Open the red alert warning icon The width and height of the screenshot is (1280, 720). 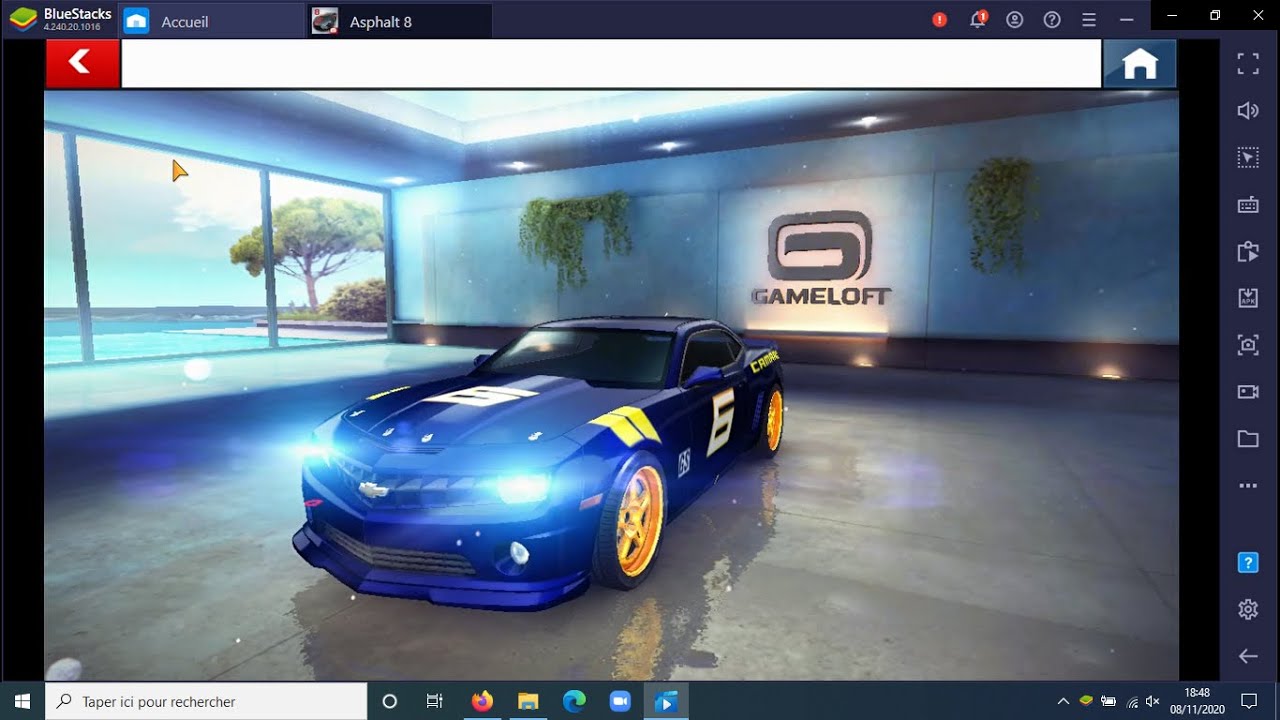pos(939,20)
